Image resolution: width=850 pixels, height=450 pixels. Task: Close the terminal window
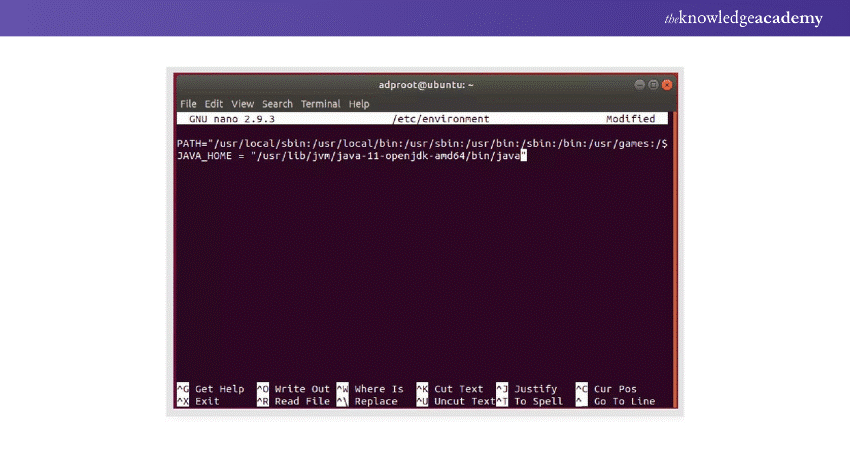(667, 85)
